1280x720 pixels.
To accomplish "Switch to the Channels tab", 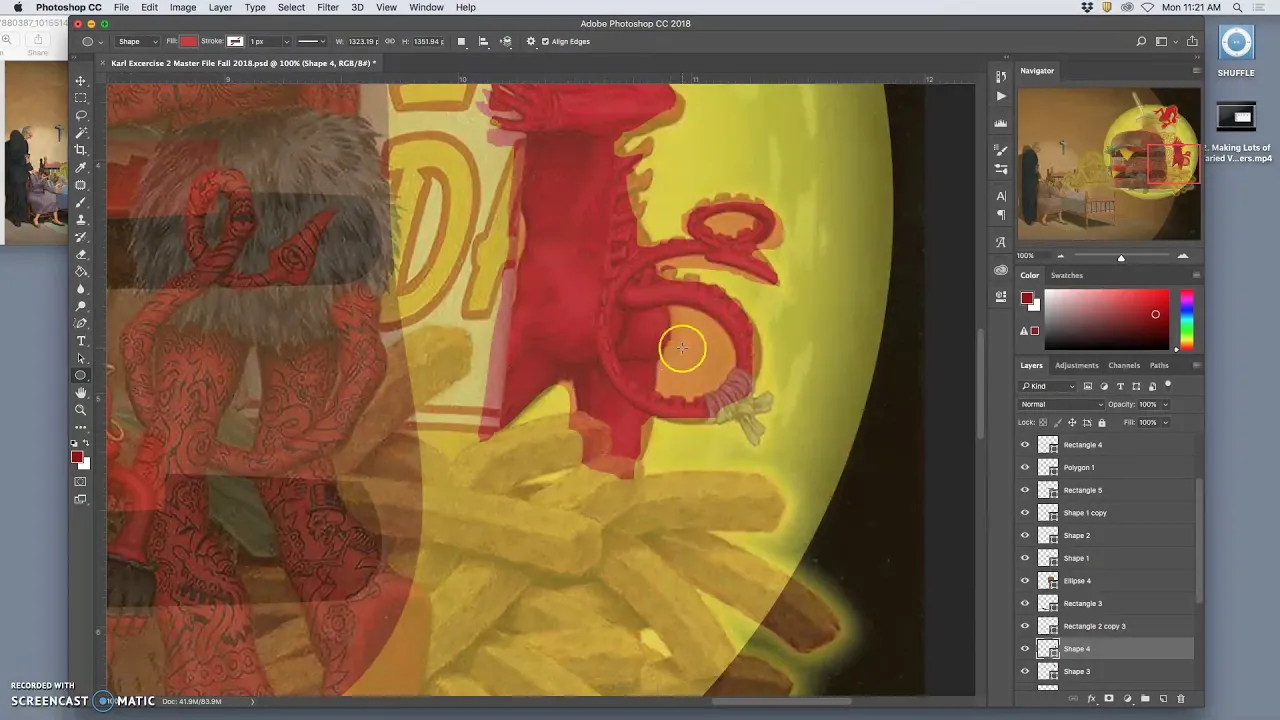I will [x=1124, y=365].
